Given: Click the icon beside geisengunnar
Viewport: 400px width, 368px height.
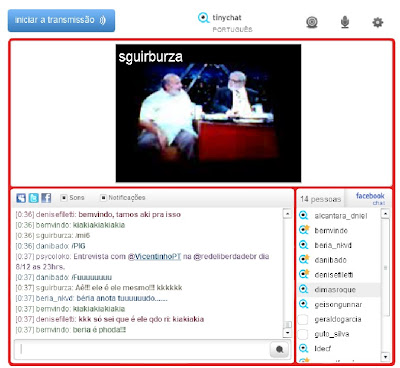Looking at the screenshot, I should (303, 304).
